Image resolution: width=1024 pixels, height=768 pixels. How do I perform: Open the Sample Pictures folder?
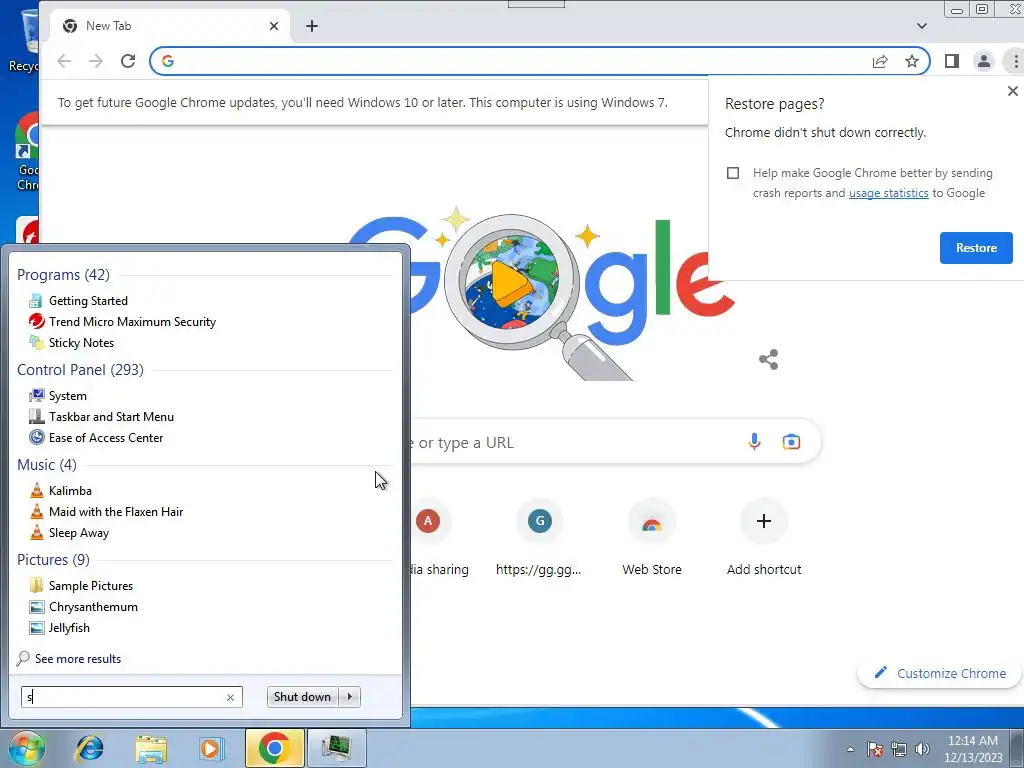click(80, 586)
